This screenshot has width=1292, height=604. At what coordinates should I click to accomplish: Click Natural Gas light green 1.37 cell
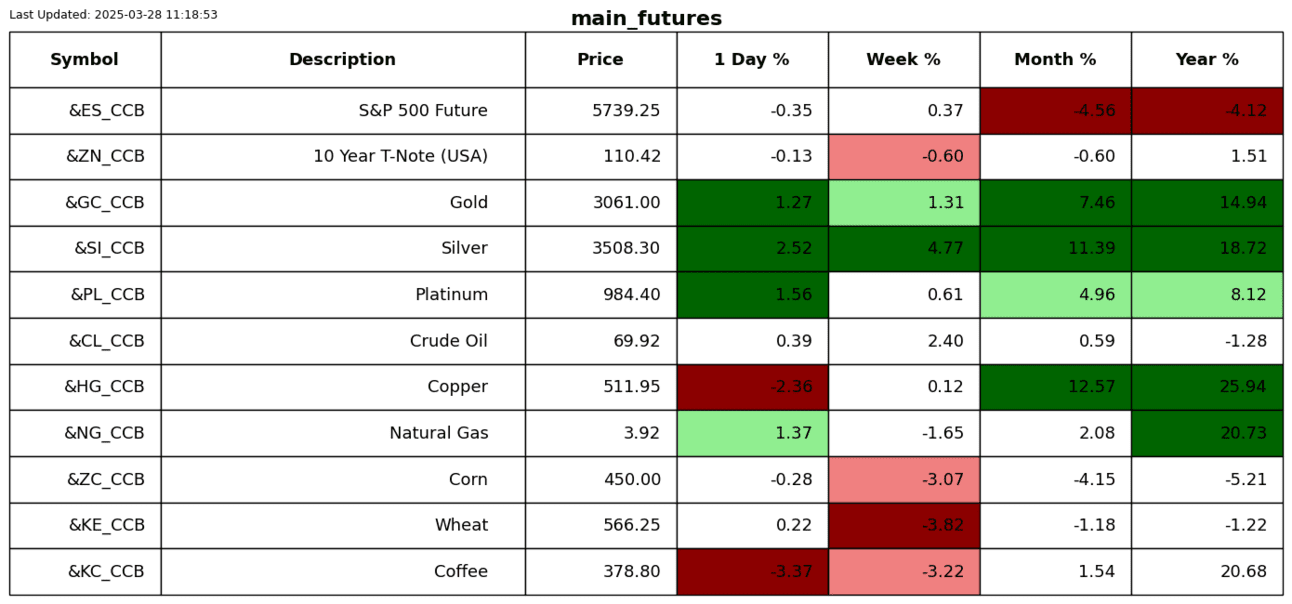[x=752, y=433]
